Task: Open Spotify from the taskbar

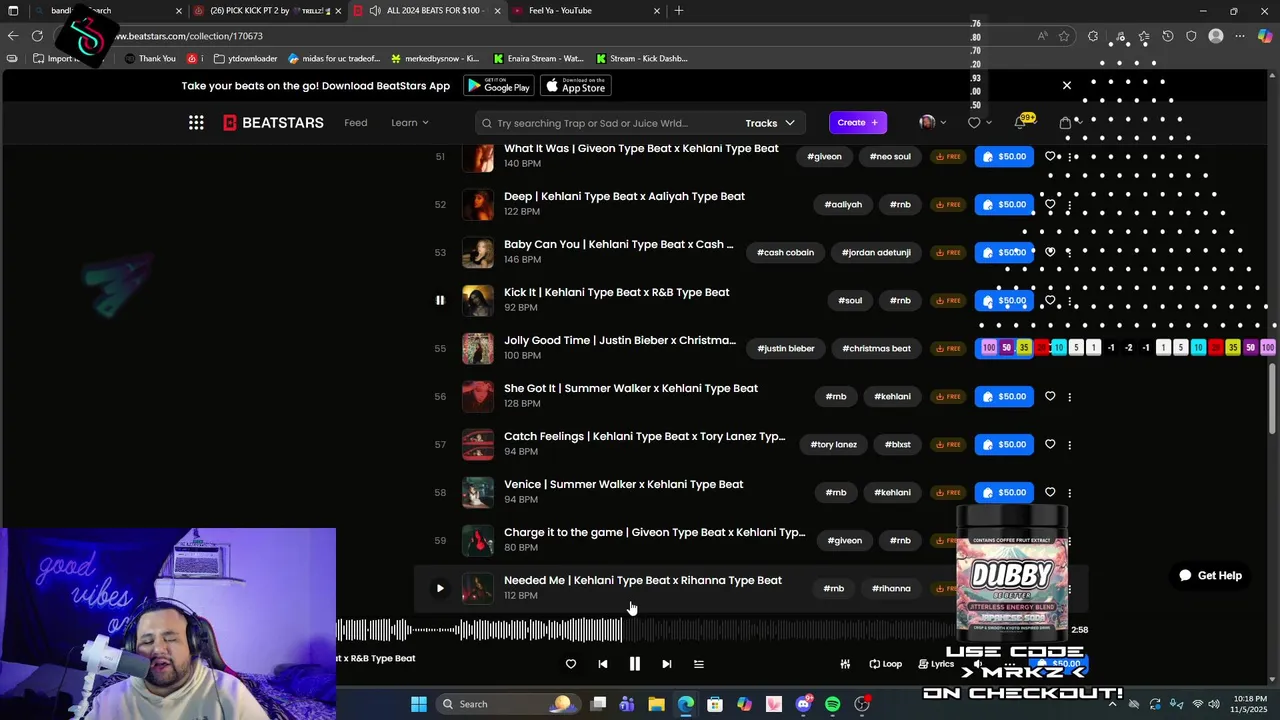Action: [832, 704]
